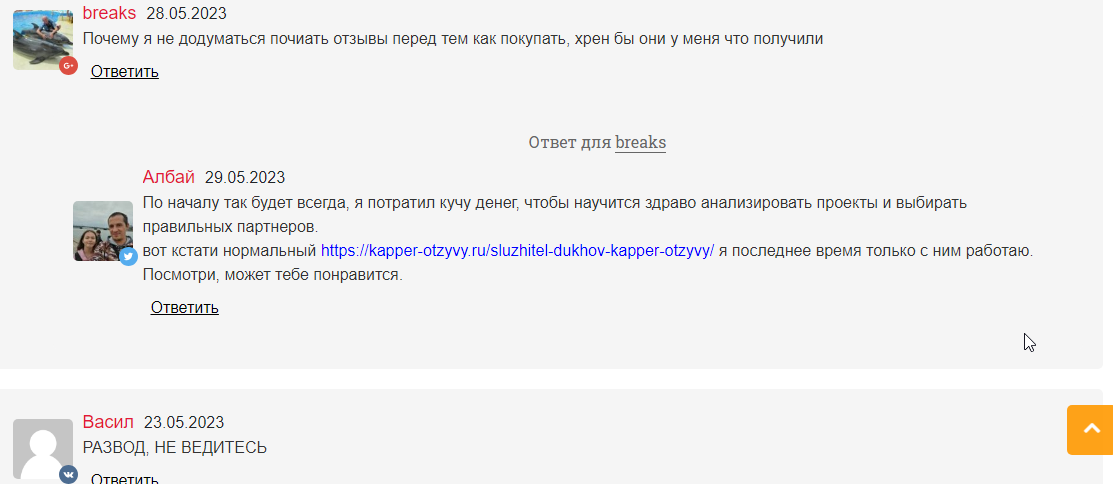Click the underlined breaks link in 'Ответ для'
Screen dimensions: 1113x484
click(640, 143)
